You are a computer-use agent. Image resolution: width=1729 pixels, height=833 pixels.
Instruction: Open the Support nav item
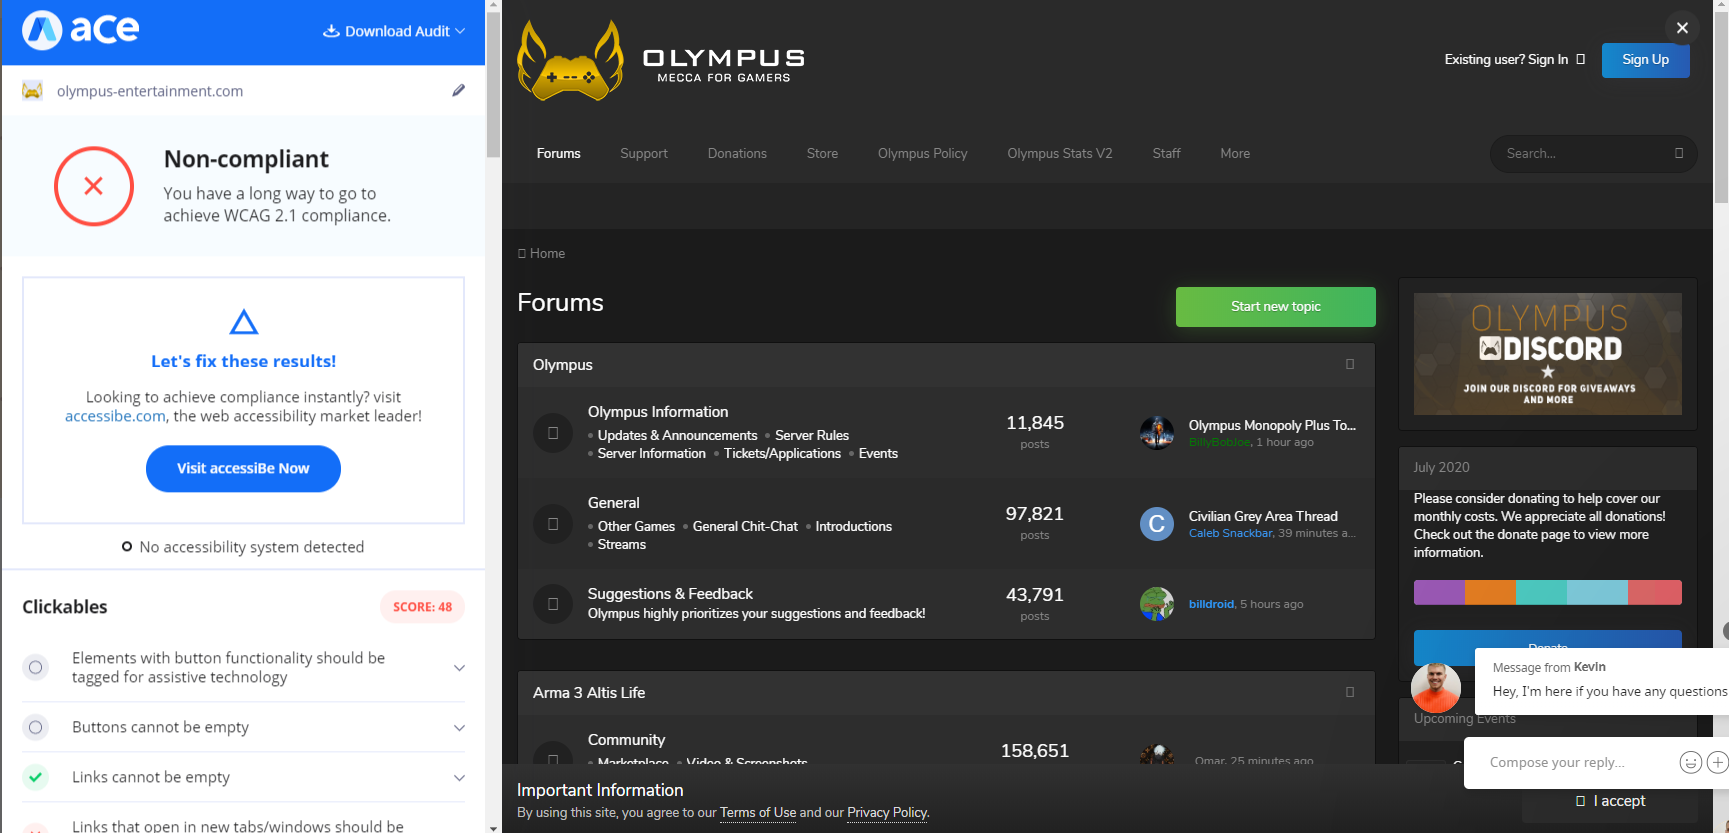[x=644, y=153]
